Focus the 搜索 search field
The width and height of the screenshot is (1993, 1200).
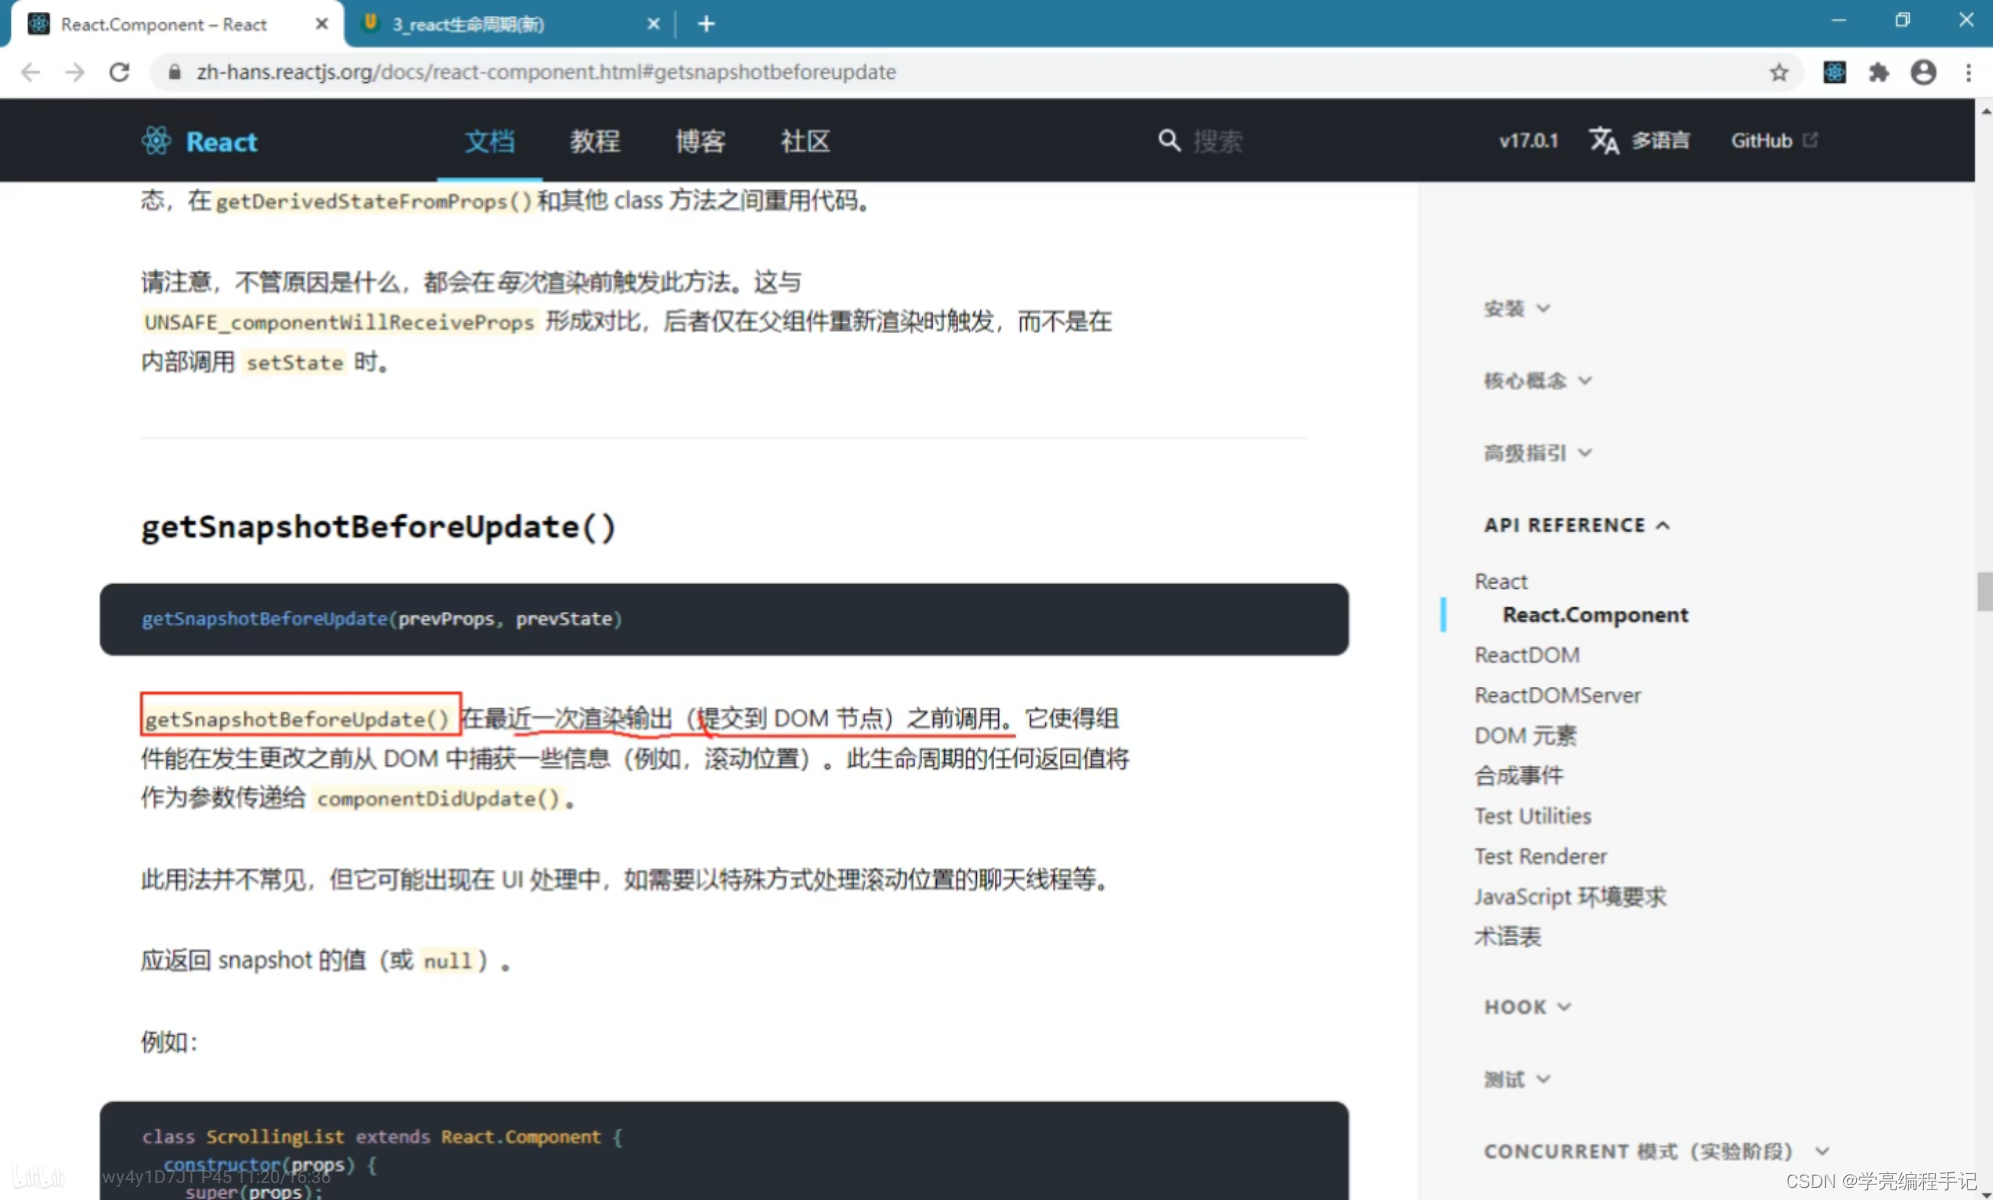click(1218, 141)
